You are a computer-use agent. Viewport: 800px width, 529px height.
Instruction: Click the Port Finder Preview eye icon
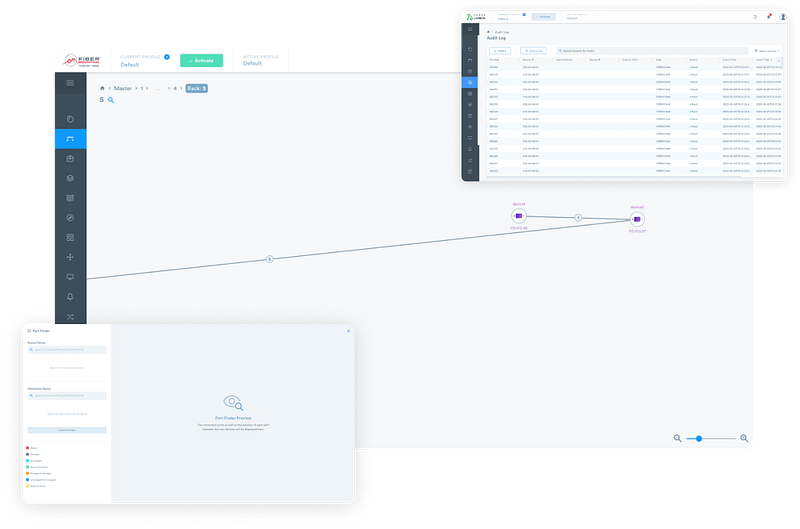[x=233, y=403]
